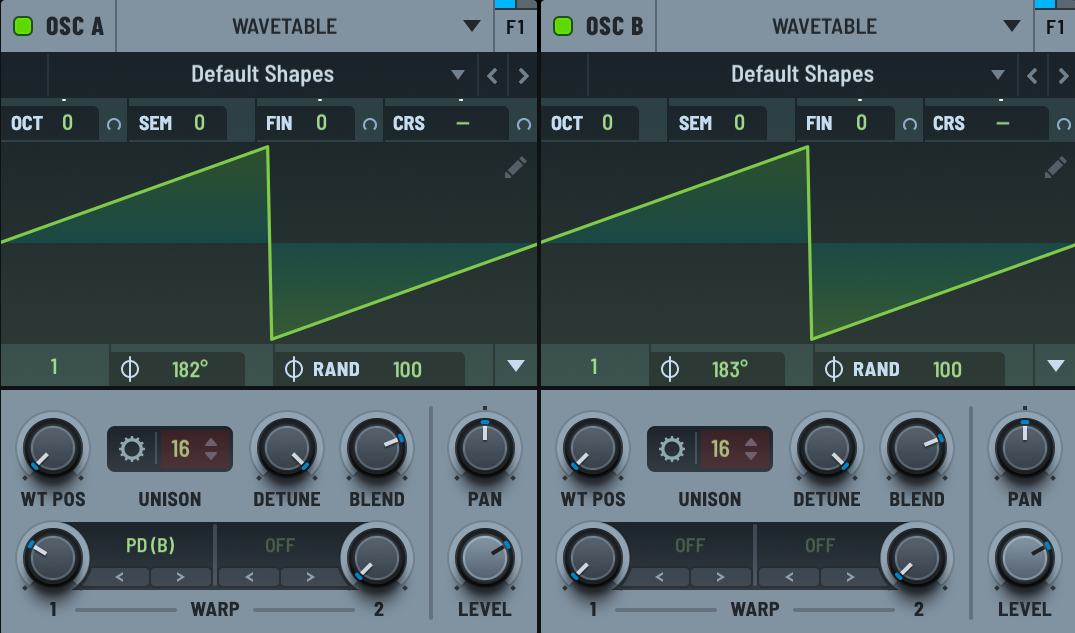The height and width of the screenshot is (633, 1075).
Task: Click OSC A OCT value field
Action: 49,123
